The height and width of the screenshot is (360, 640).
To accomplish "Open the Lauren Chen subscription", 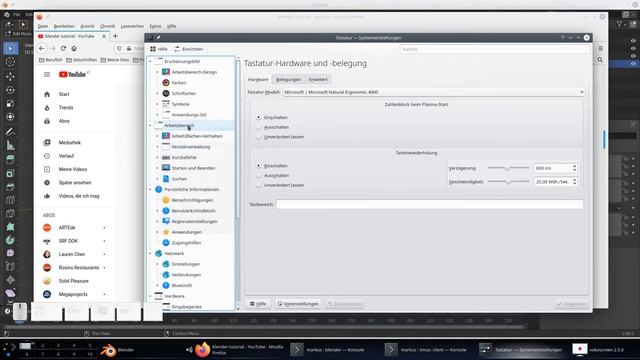I will point(72,254).
